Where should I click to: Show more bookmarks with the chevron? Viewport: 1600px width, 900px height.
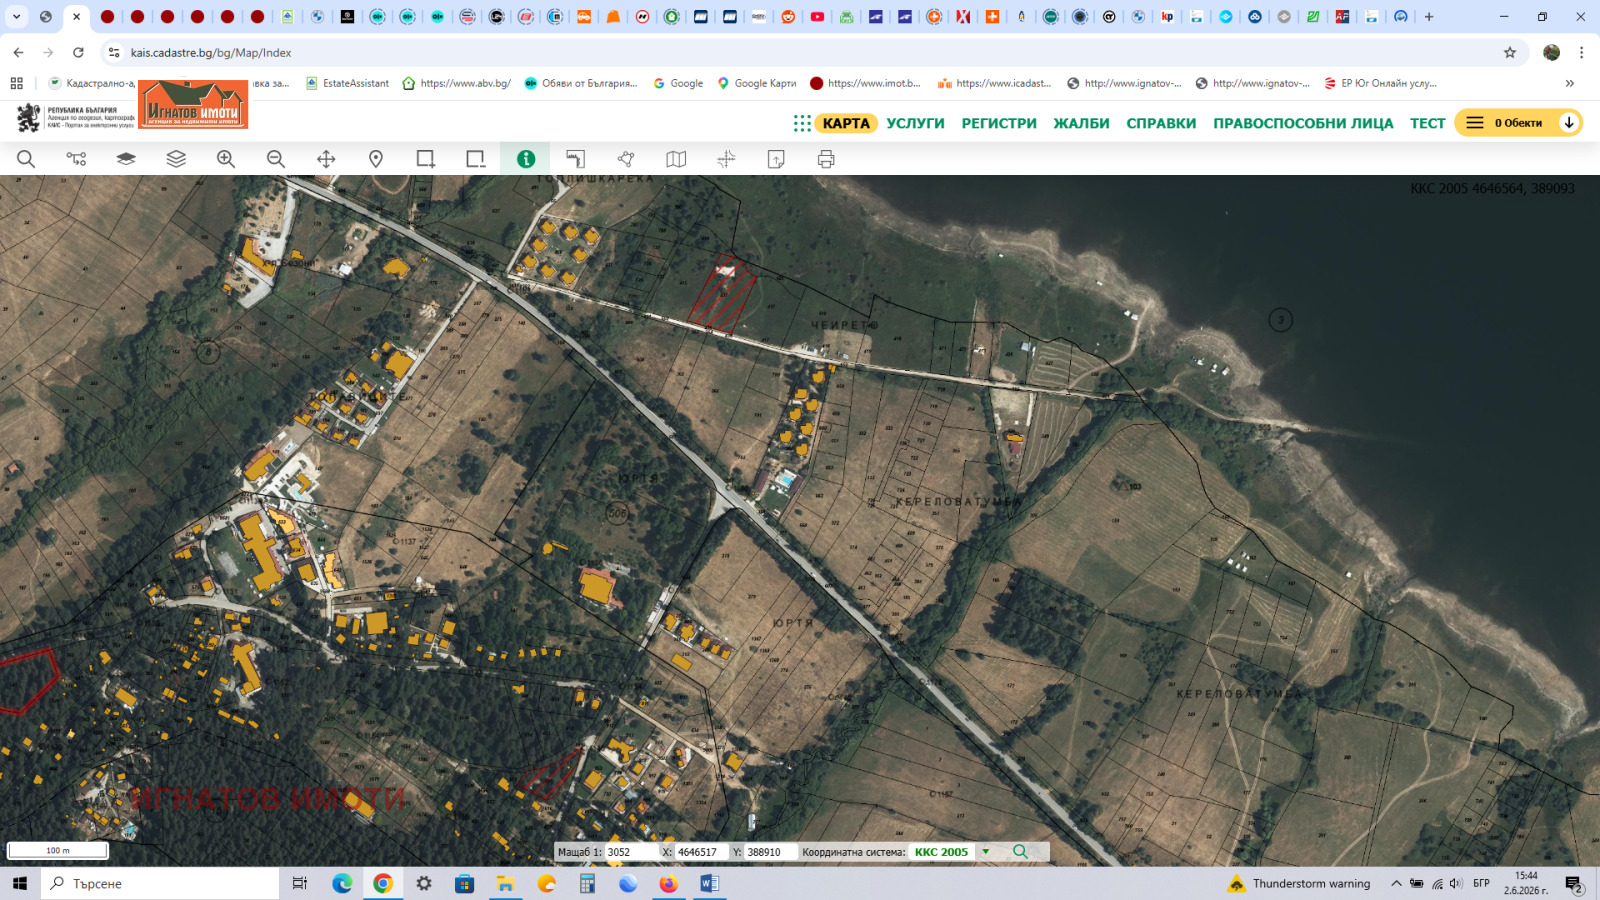point(1569,83)
